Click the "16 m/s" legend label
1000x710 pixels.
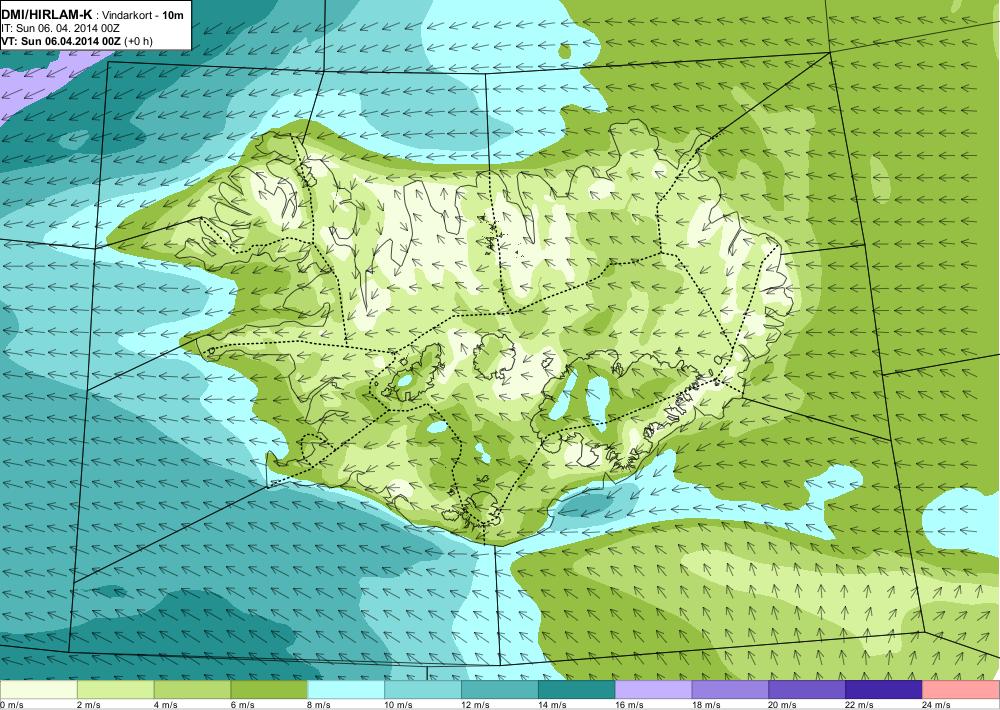(x=629, y=705)
